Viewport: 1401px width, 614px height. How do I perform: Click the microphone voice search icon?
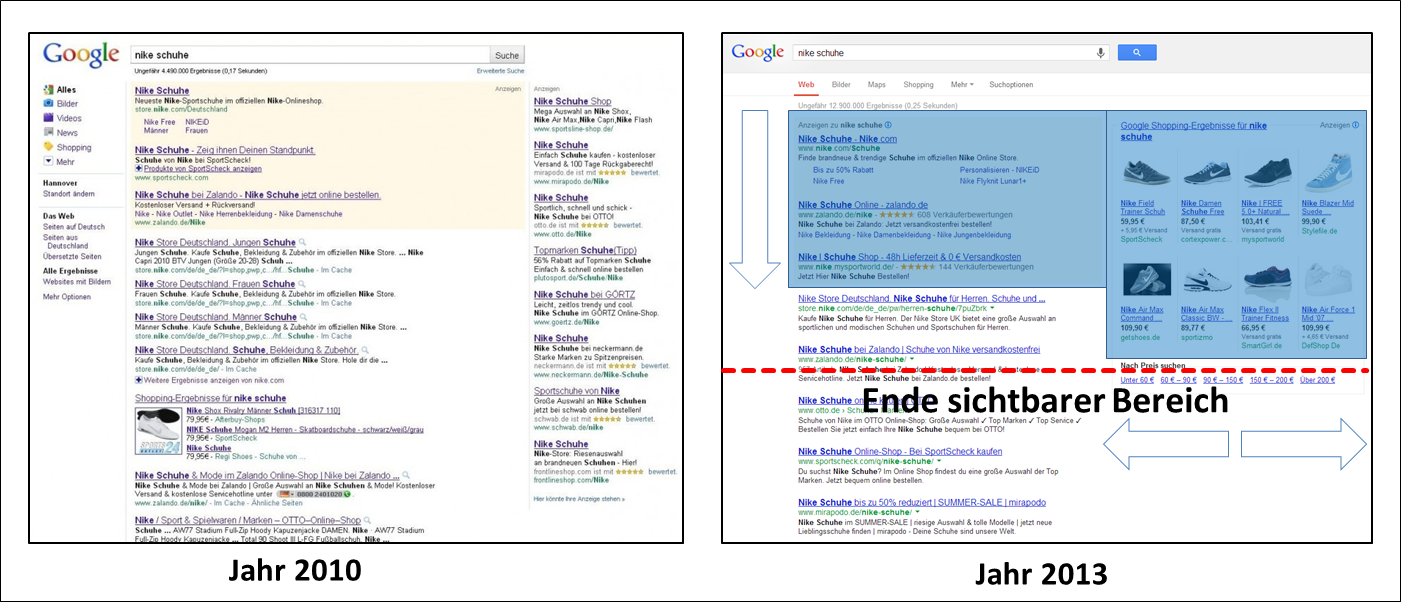1101,52
